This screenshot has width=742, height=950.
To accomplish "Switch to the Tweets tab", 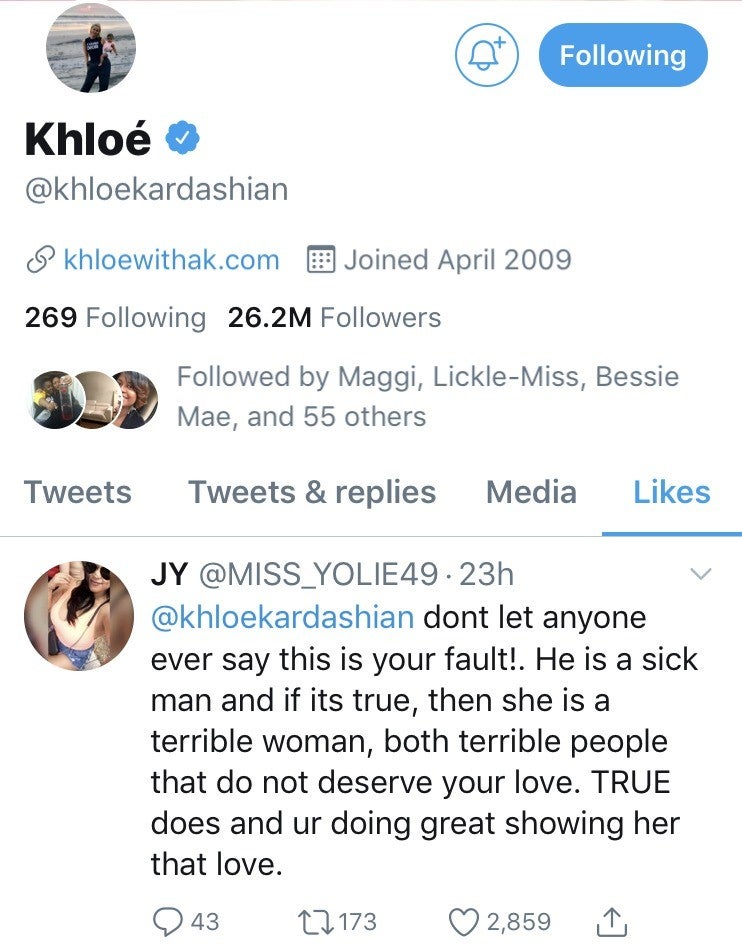I will pyautogui.click(x=78, y=492).
